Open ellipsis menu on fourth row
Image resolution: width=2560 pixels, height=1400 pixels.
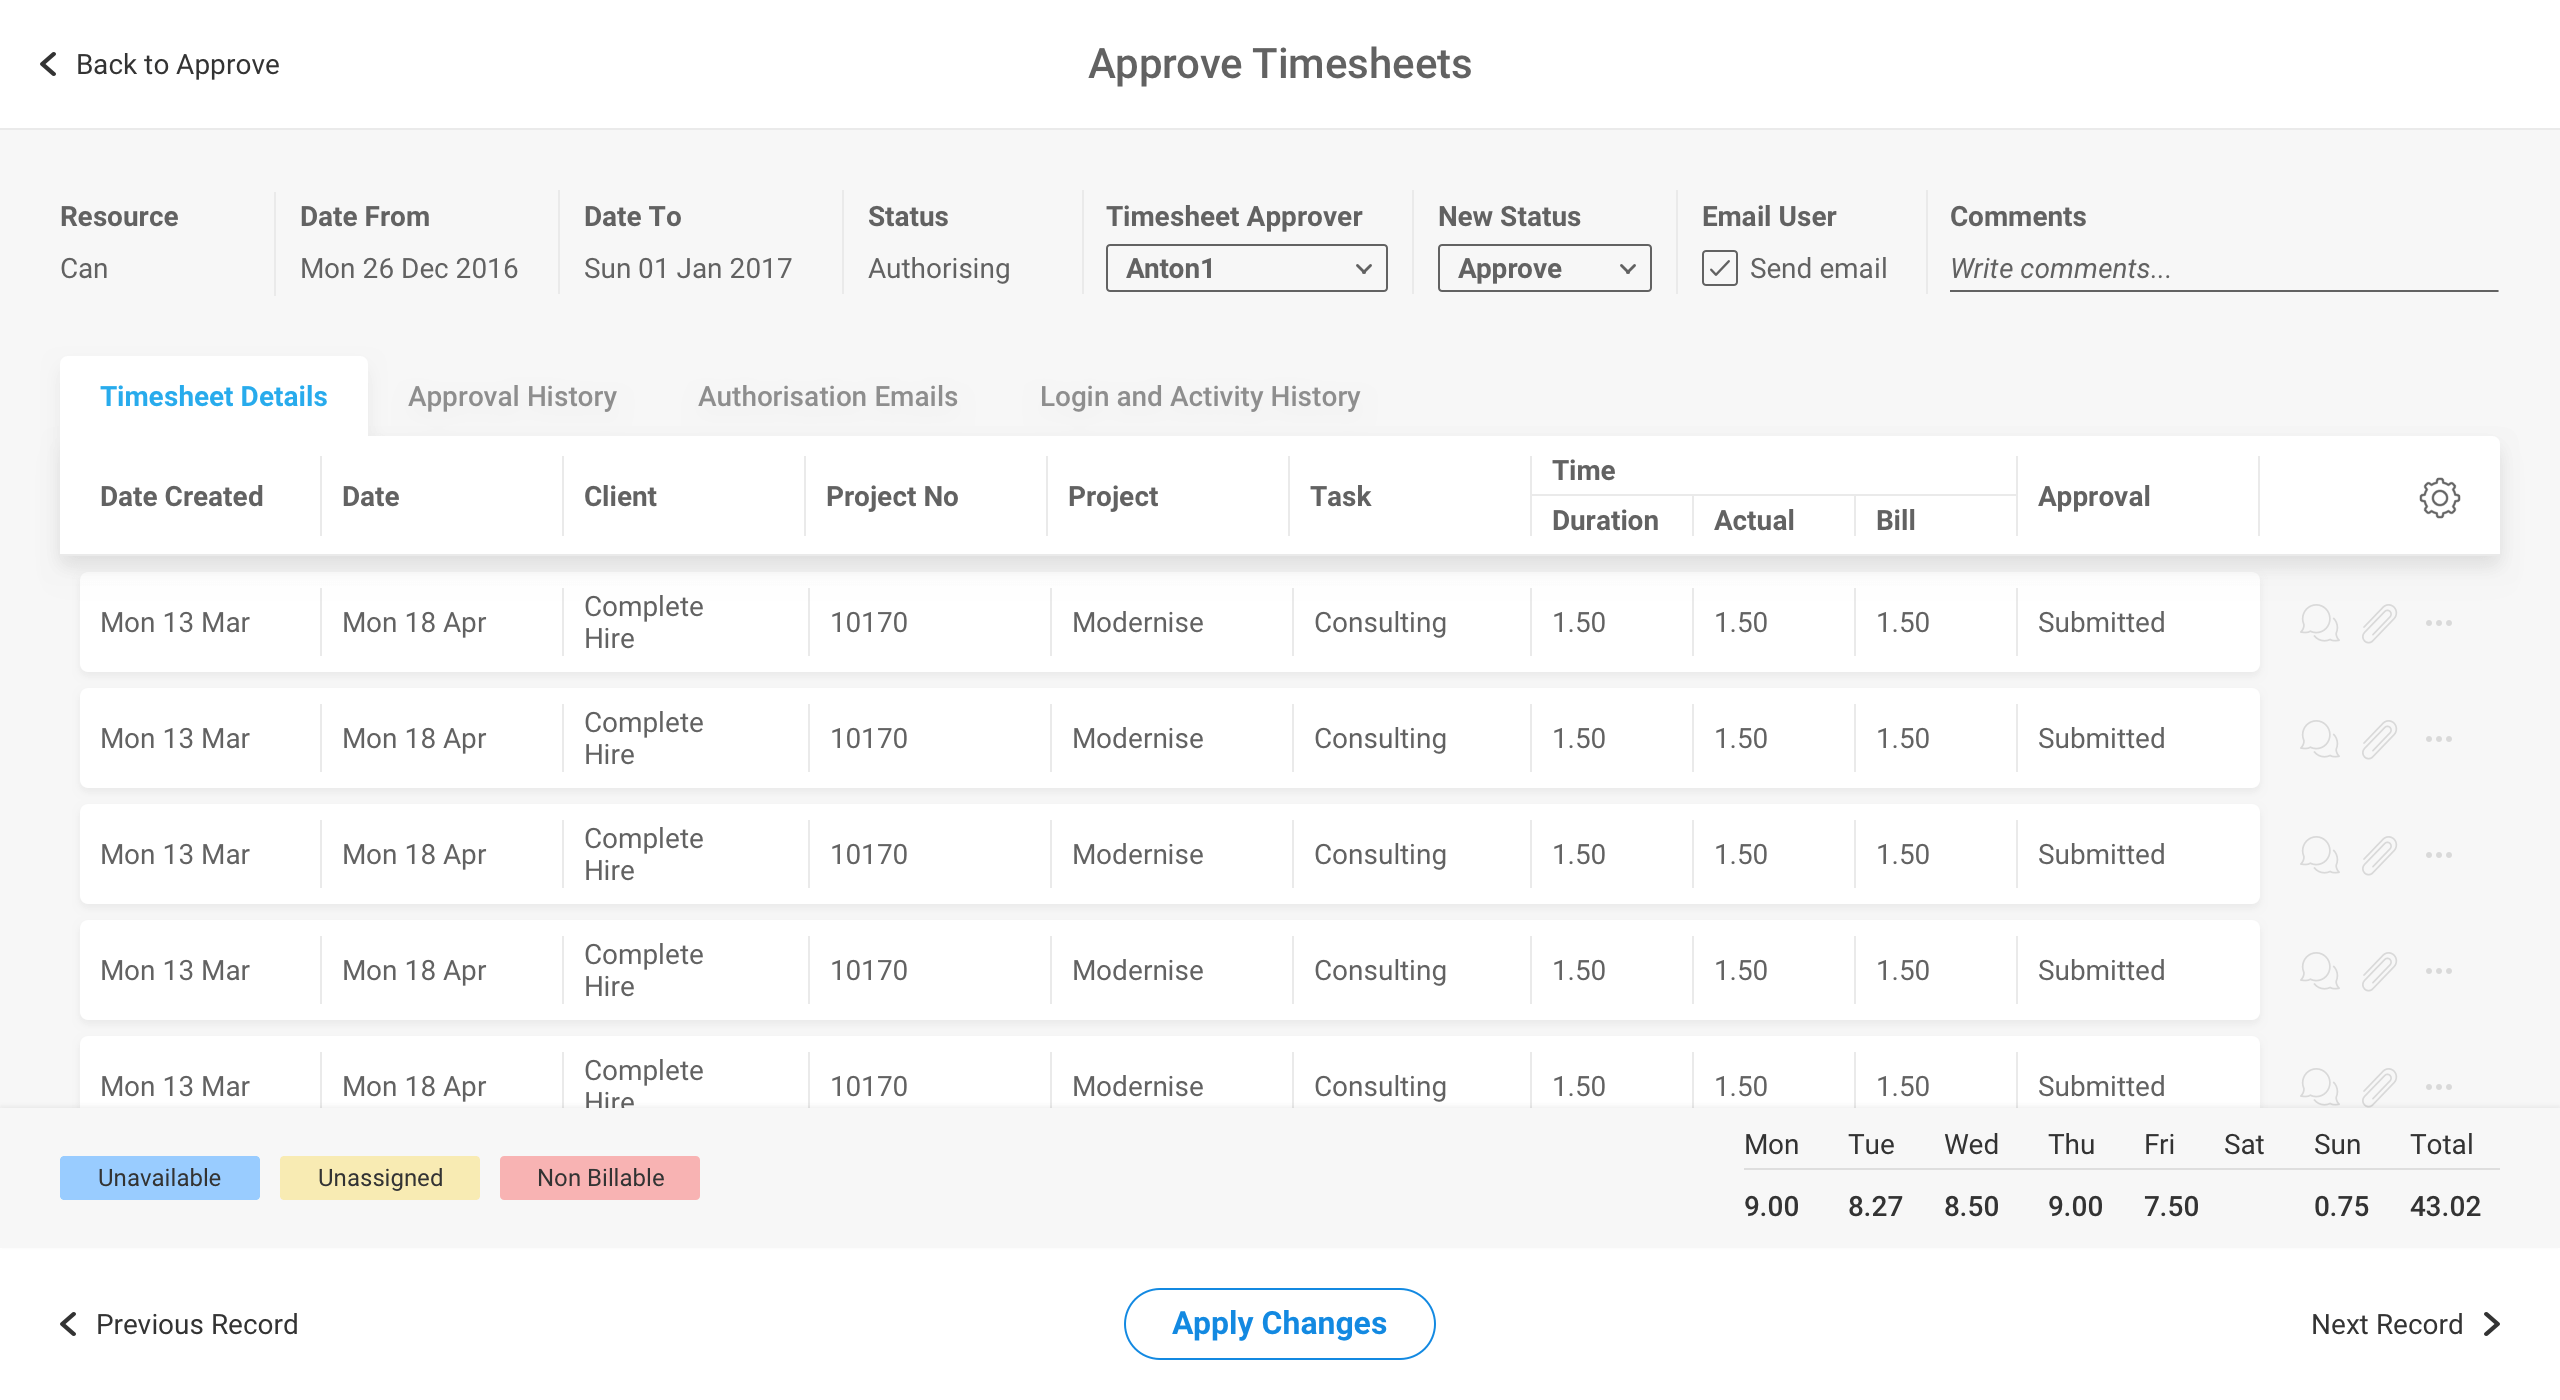[2439, 971]
